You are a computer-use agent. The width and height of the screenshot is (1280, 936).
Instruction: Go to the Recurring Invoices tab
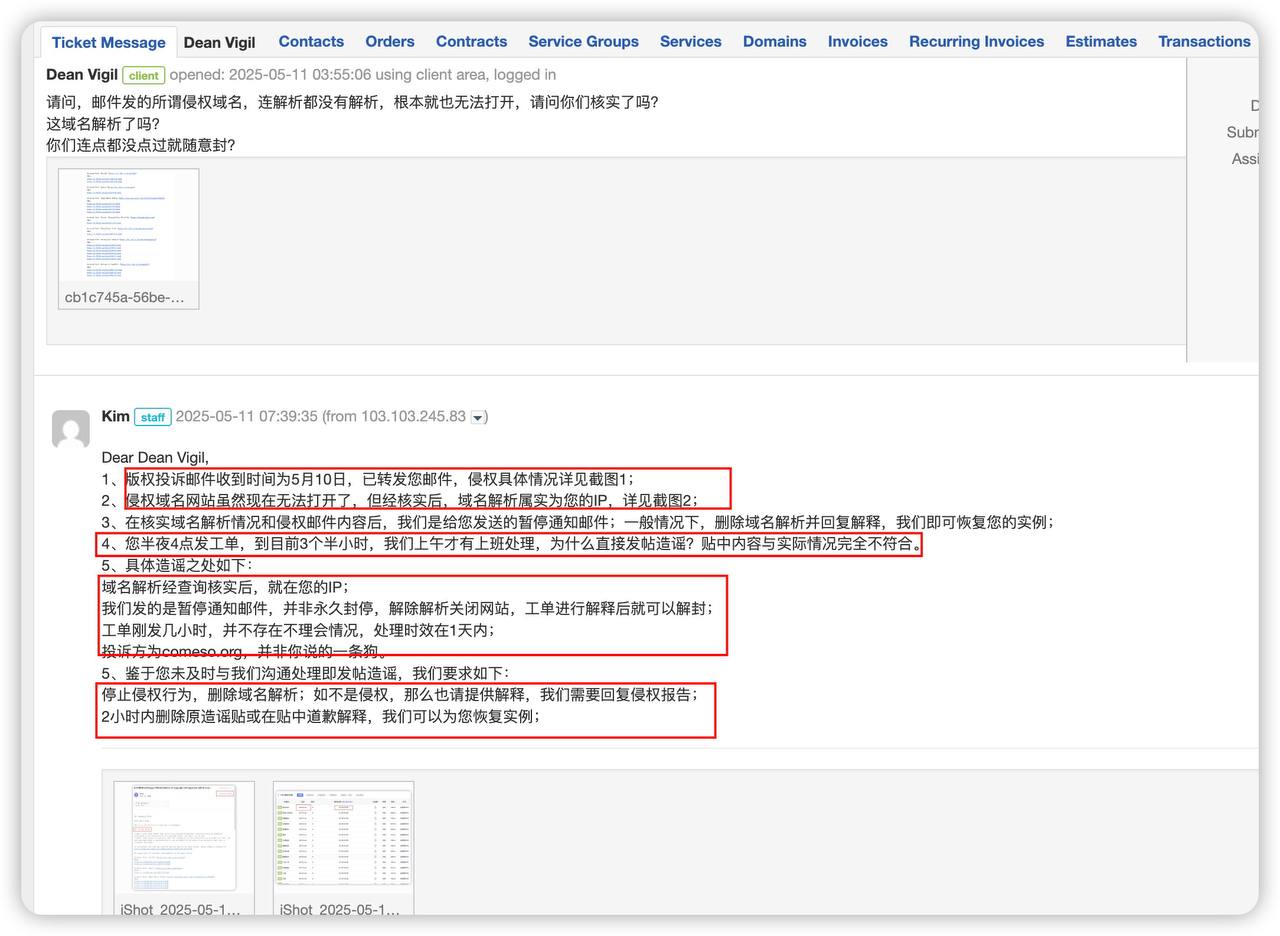[x=976, y=41]
